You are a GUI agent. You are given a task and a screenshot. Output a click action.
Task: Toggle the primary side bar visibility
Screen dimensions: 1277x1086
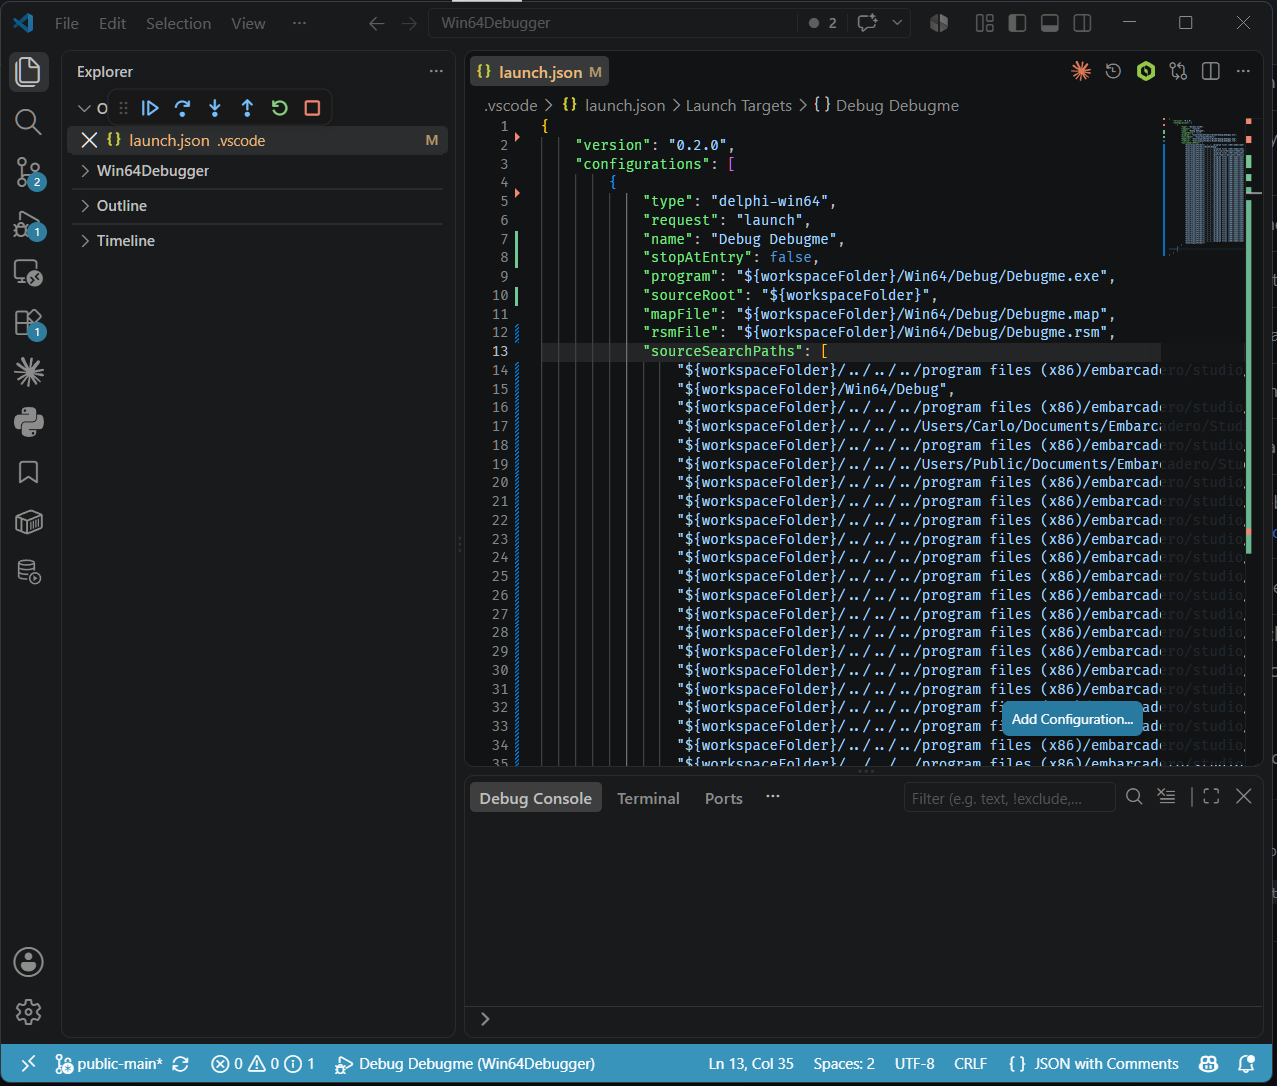(x=1017, y=23)
